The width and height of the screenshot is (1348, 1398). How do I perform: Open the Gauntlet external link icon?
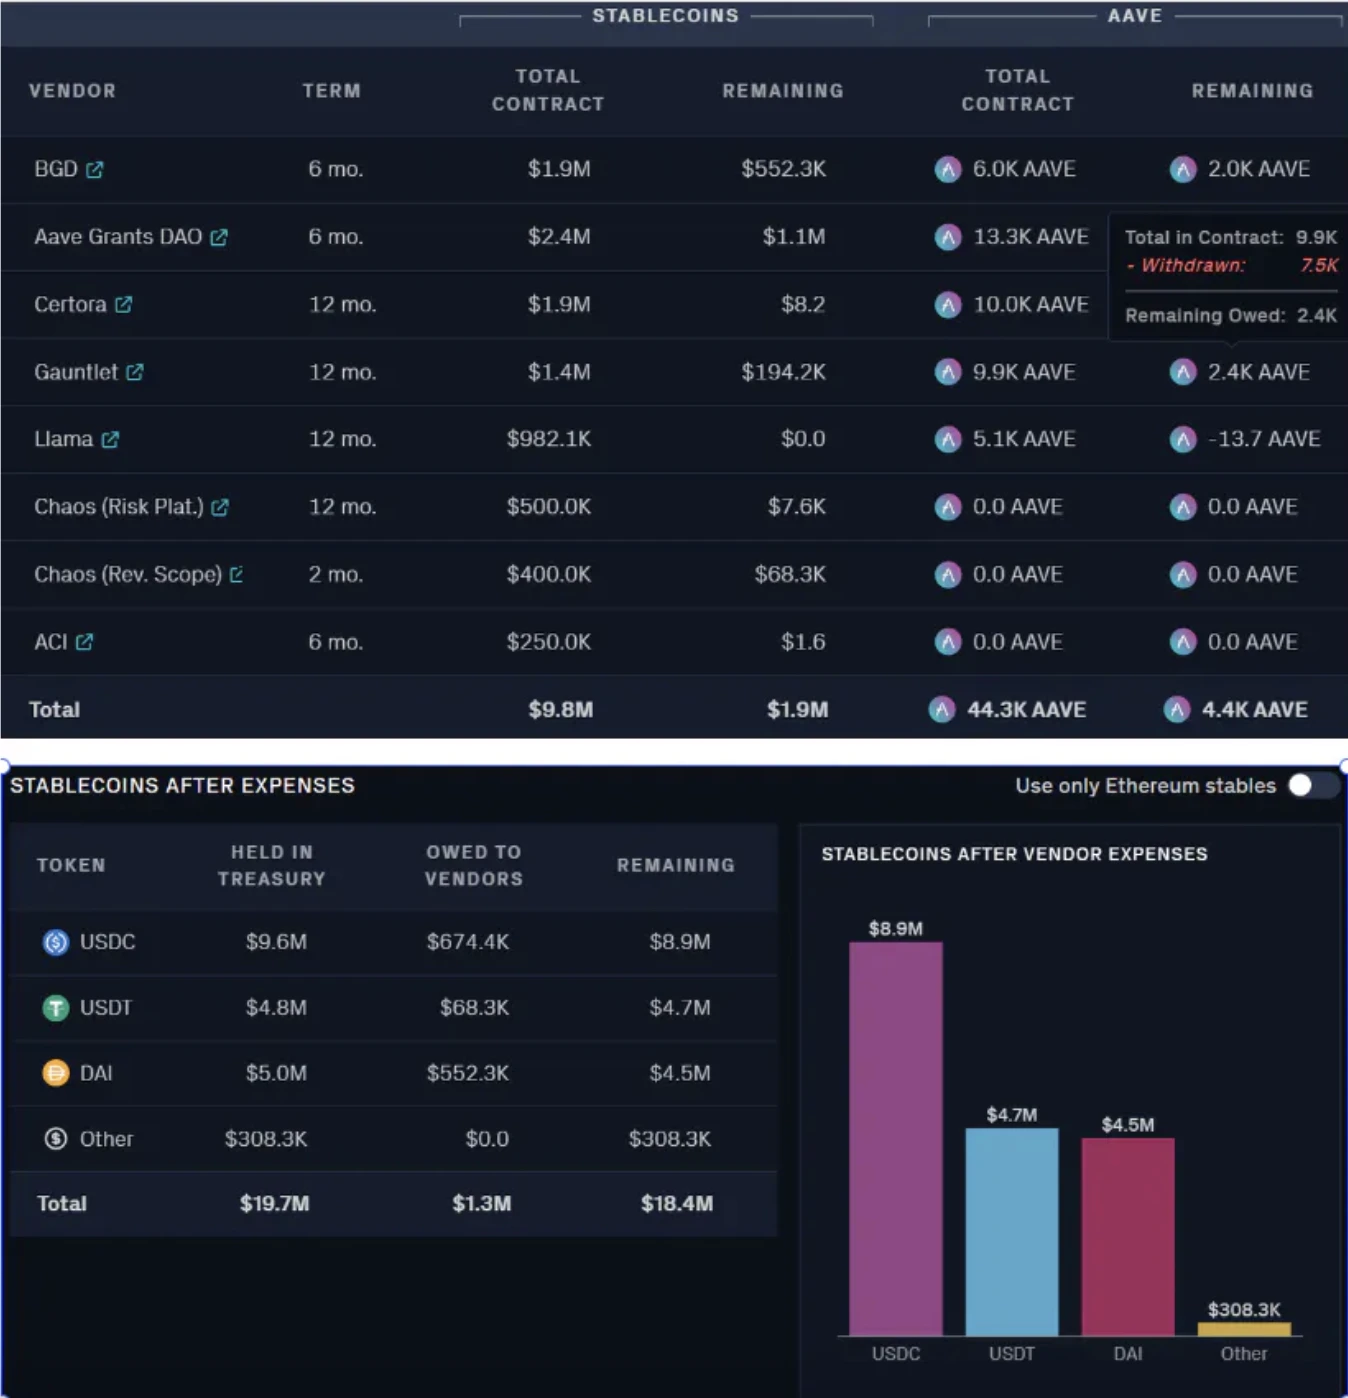[135, 372]
